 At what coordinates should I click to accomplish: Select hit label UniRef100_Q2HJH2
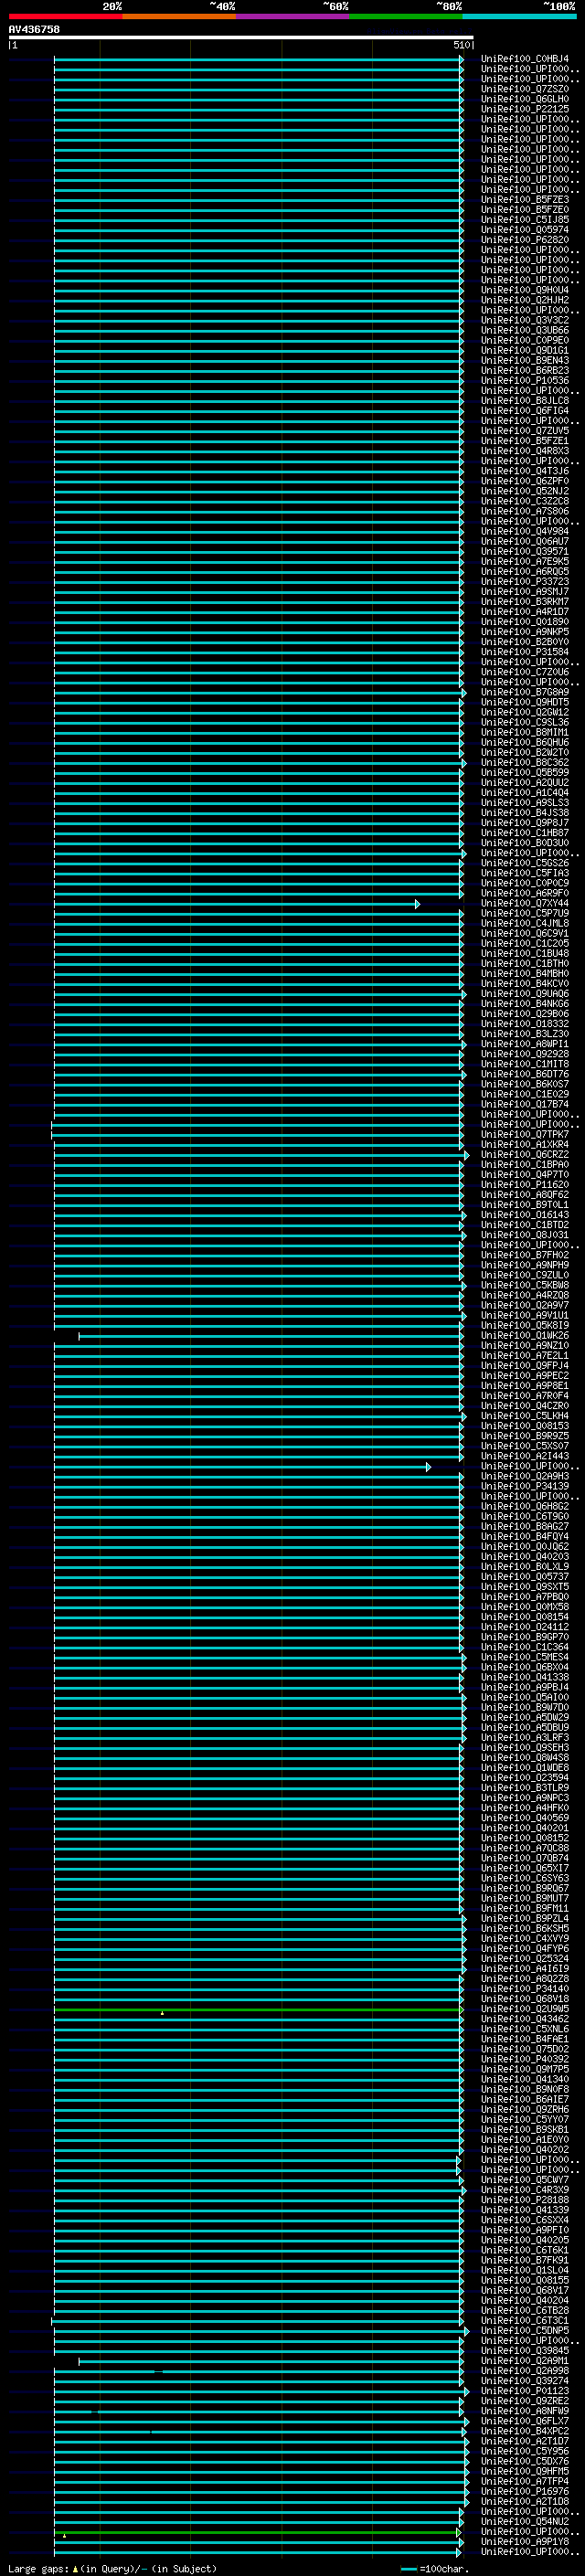tap(524, 300)
